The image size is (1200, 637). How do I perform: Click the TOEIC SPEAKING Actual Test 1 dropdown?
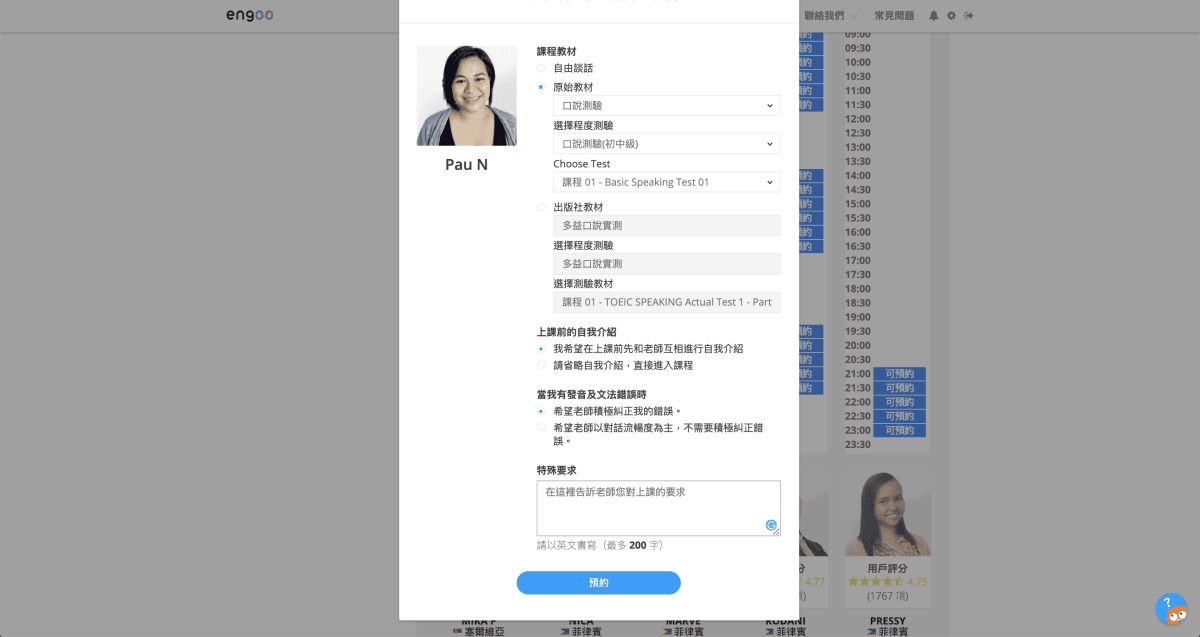pos(667,302)
